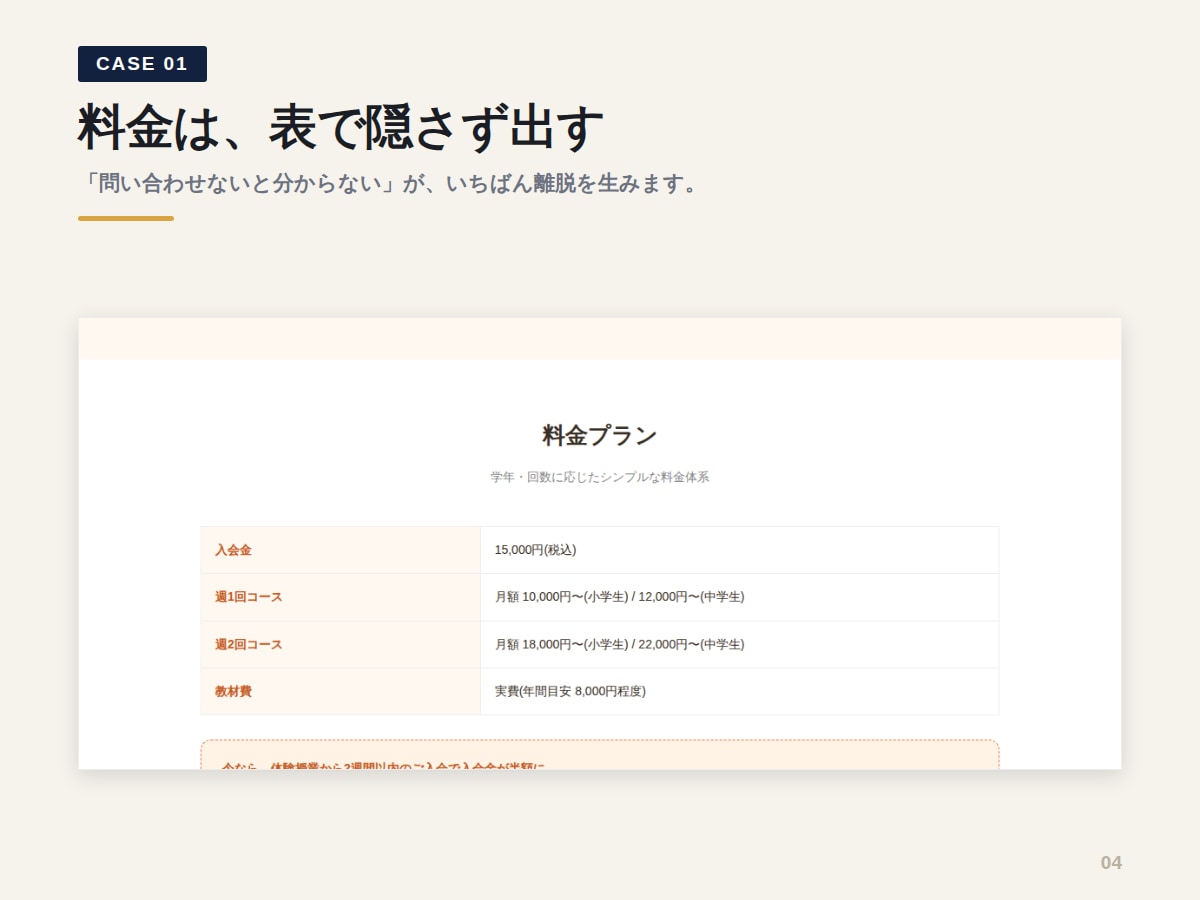The height and width of the screenshot is (900, 1200).
Task: Click the CASE 01 badge
Action: click(x=142, y=64)
